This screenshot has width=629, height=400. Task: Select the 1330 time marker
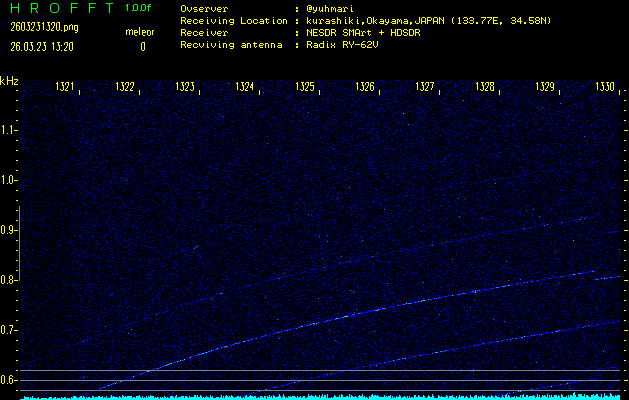[604, 87]
